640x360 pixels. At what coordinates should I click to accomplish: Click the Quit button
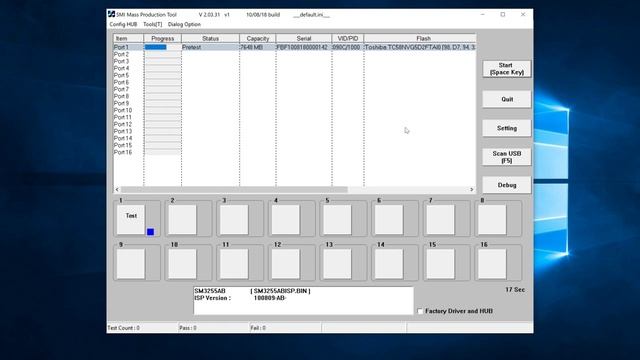(507, 99)
